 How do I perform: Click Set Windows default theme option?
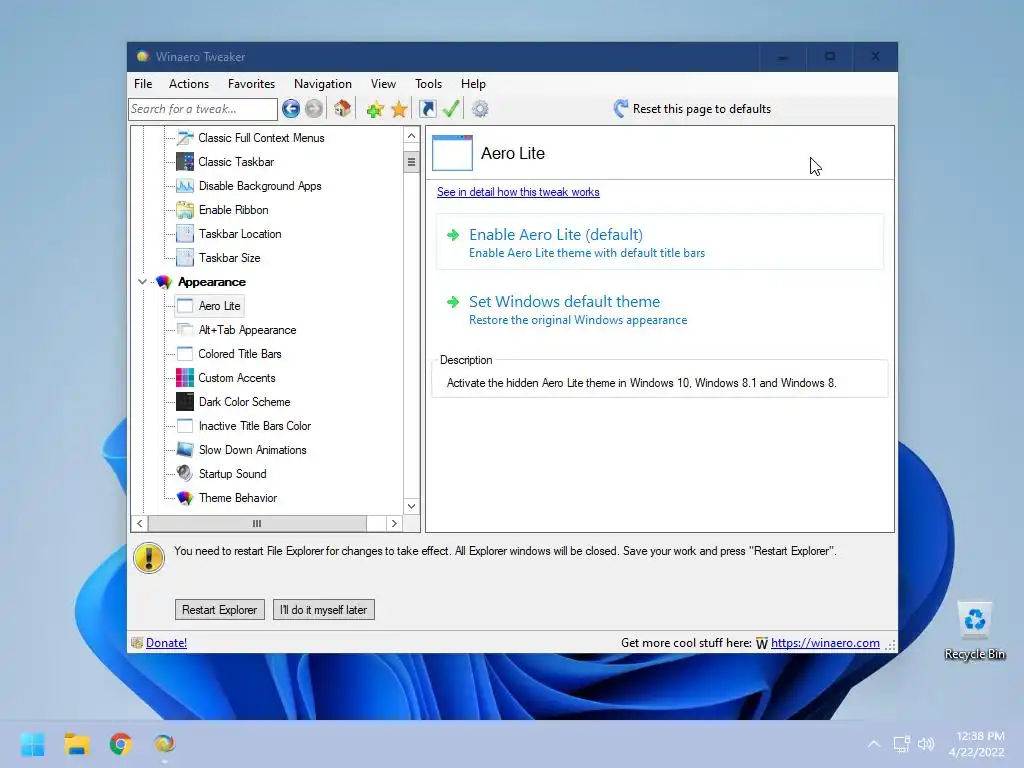click(x=660, y=310)
